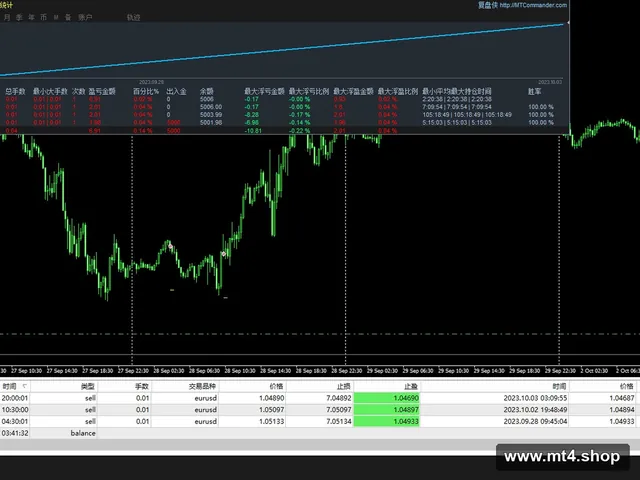Select the max floating loss -8.28

click(251, 115)
